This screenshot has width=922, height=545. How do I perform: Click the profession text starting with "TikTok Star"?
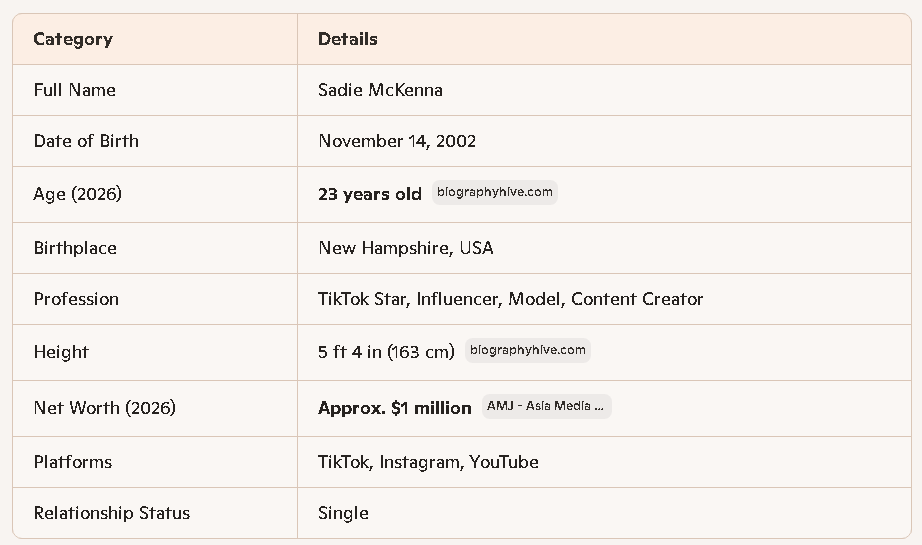point(510,299)
